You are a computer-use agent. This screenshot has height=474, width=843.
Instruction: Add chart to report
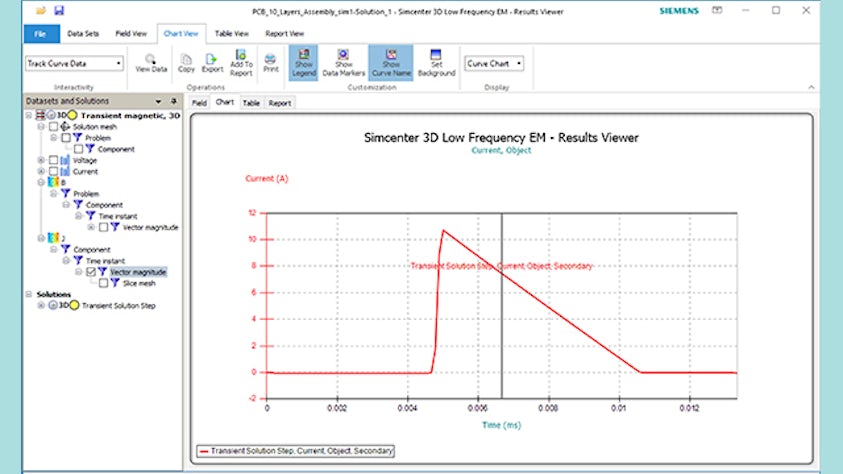pyautogui.click(x=241, y=63)
